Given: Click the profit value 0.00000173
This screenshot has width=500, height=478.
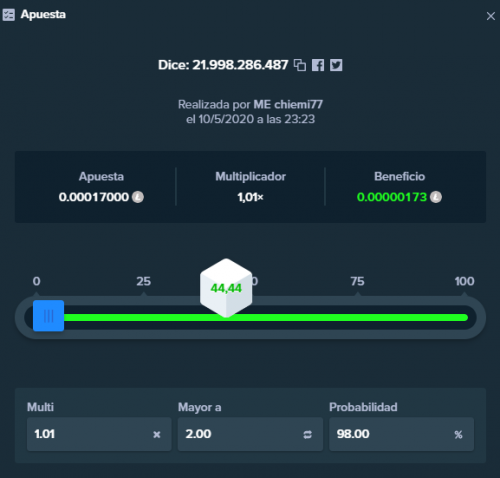Looking at the screenshot, I should [x=392, y=197].
